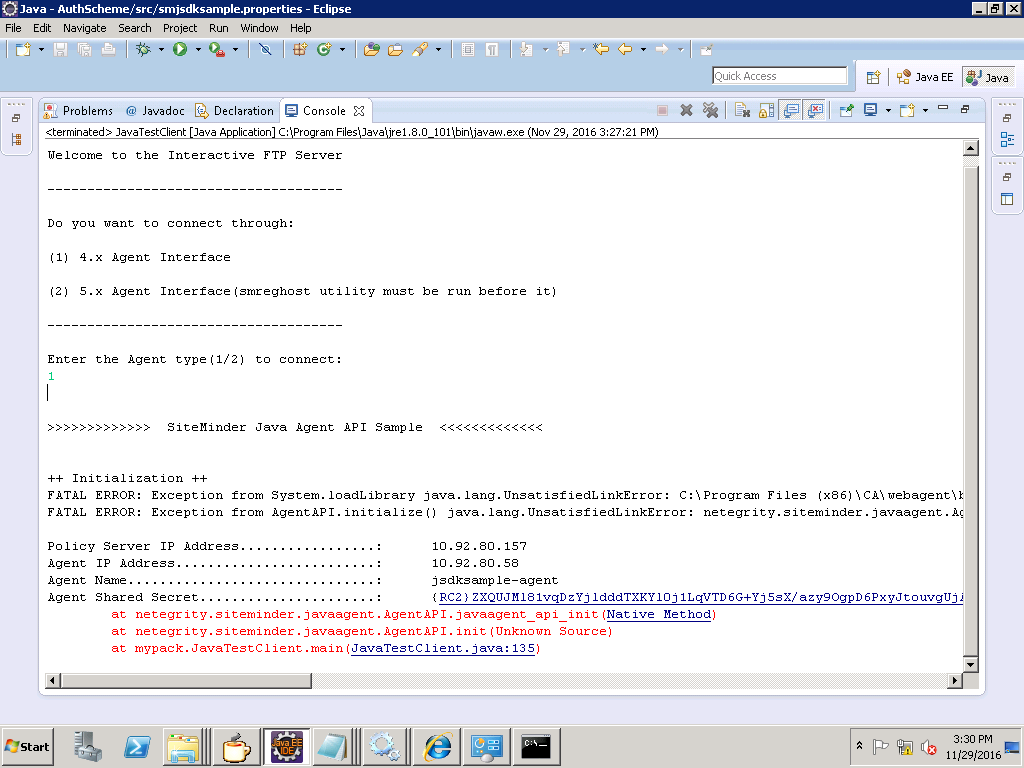
Task: Click the Remove Launch icon
Action: 686,110
